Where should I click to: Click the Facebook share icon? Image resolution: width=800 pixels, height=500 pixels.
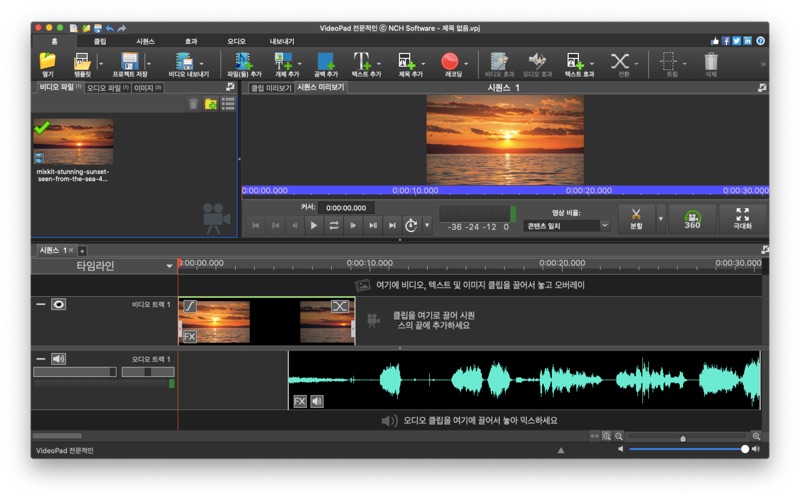tap(726, 41)
